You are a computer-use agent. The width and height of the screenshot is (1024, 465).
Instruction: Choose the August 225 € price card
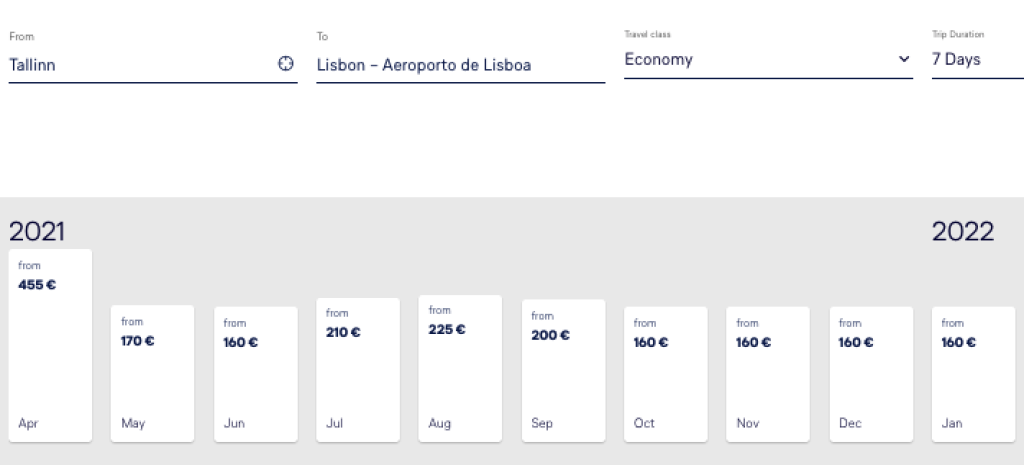click(460, 368)
